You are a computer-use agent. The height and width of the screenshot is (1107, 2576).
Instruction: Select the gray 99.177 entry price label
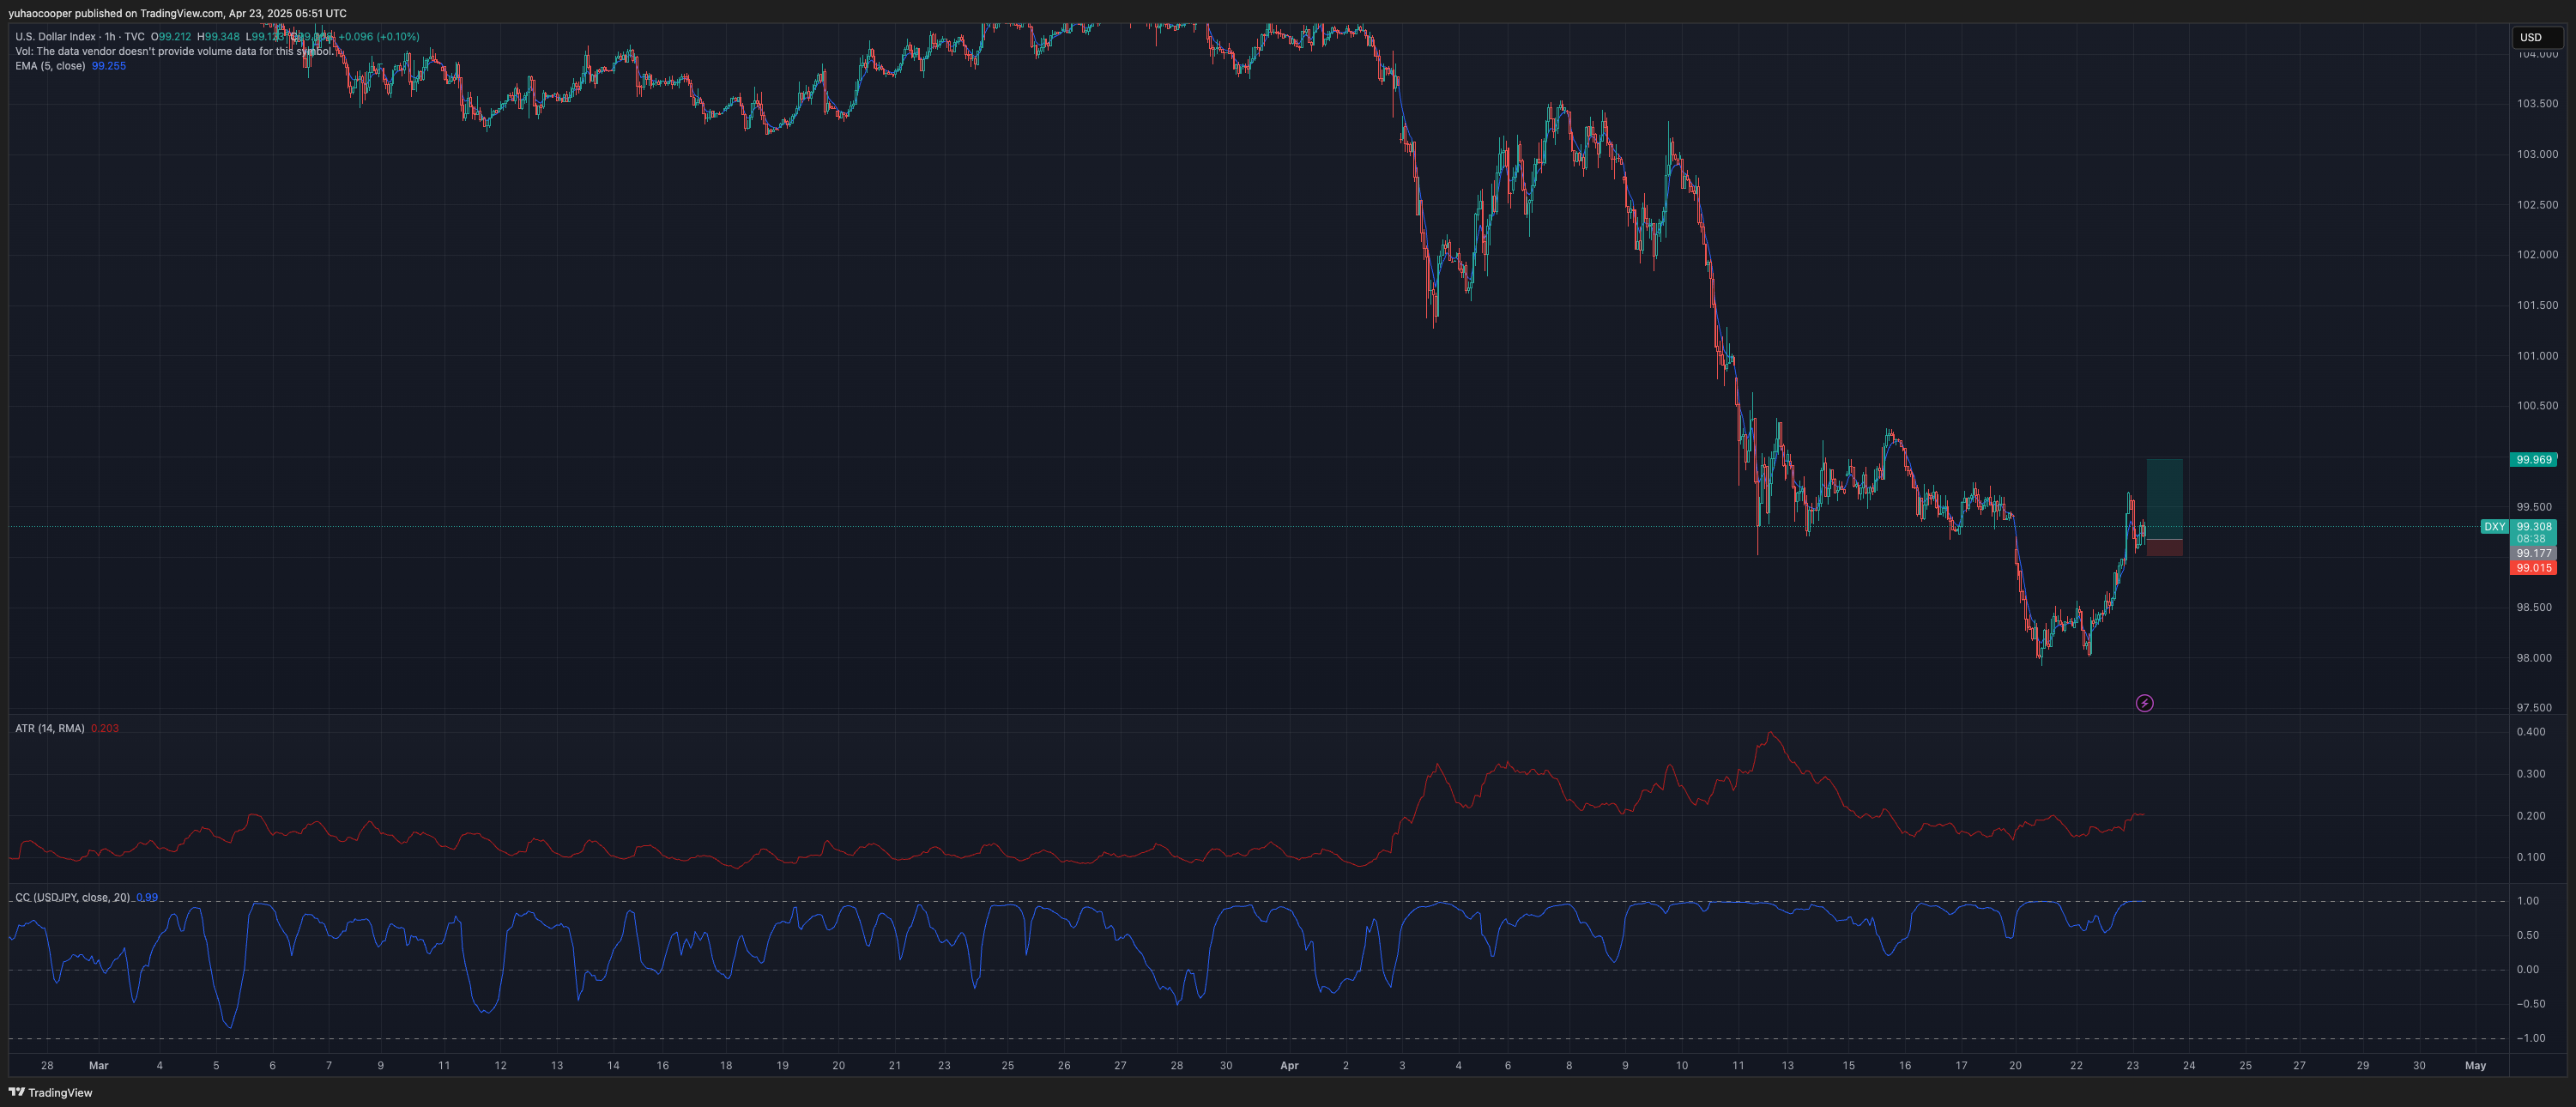coord(2533,553)
